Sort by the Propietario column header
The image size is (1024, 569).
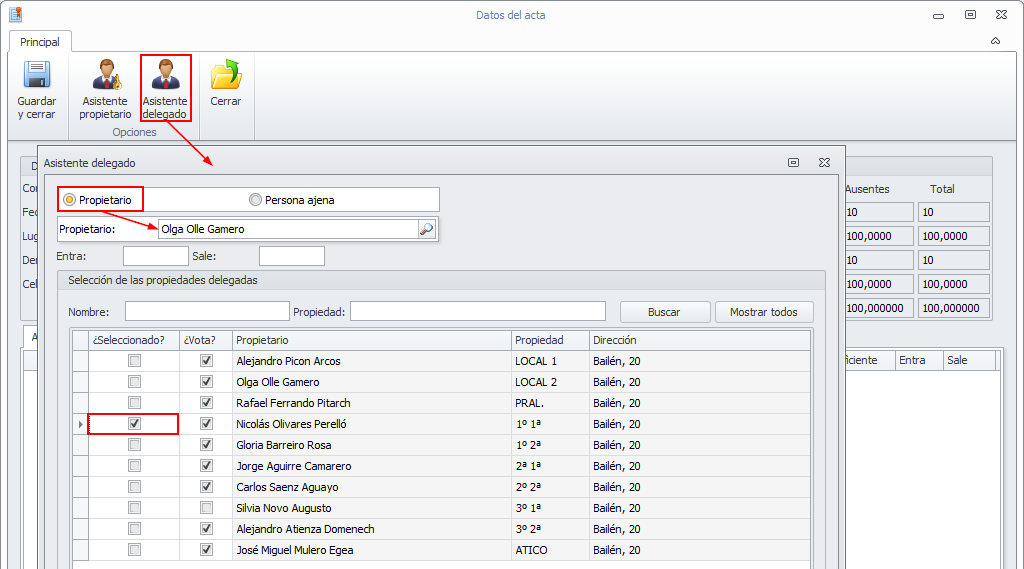click(370, 340)
